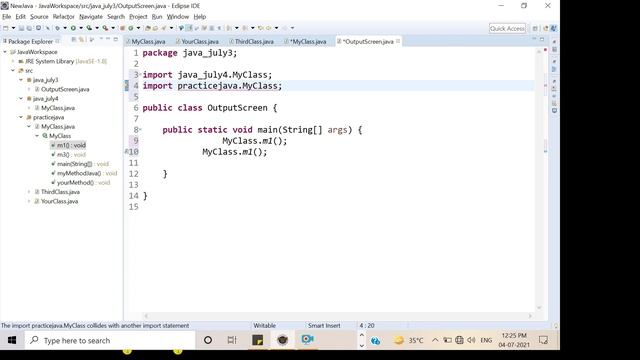The image size is (640, 360).
Task: Expand JRE System Library node
Action: [13, 61]
